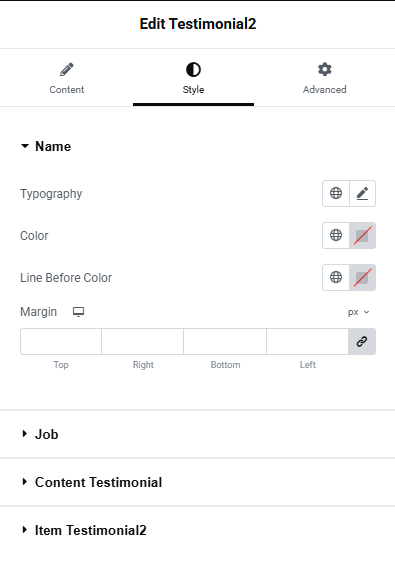Expand the Item Testimonial2 section
Viewport: 395px width, 563px height.
pyautogui.click(x=84, y=530)
